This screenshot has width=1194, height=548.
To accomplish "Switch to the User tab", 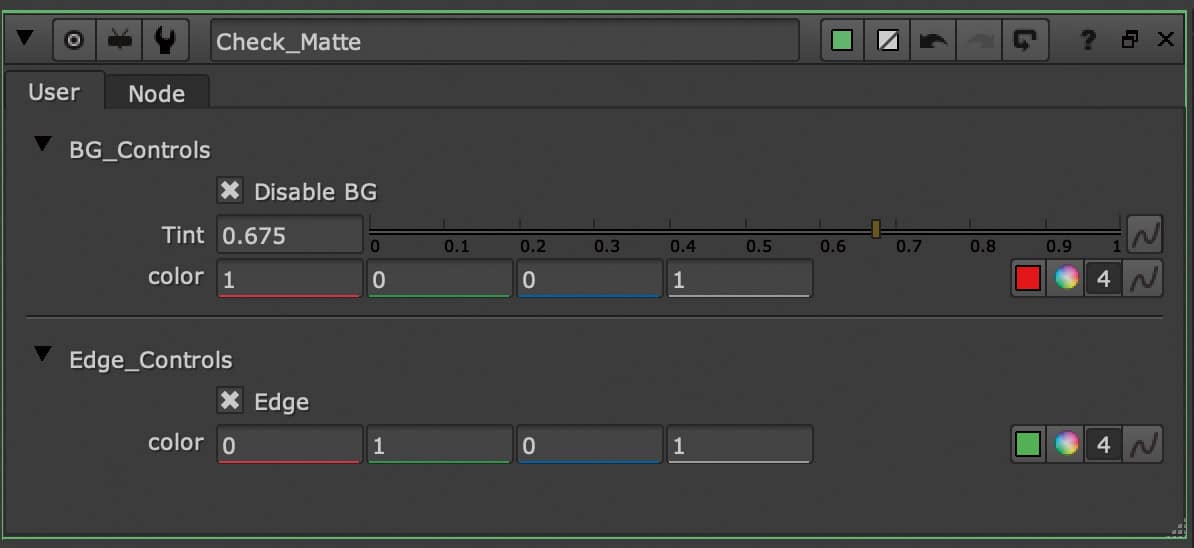I will [x=53, y=92].
